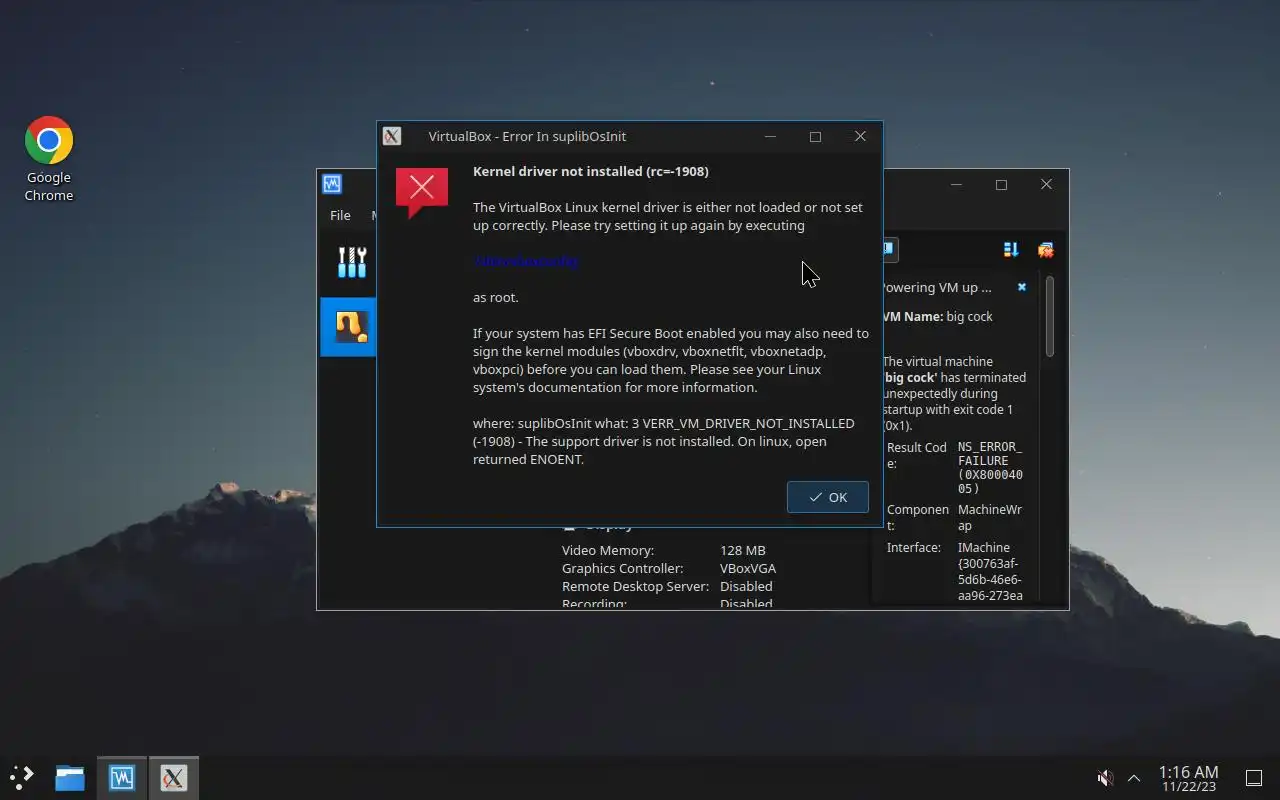
Task: Open File menu in VirtualBox Manager
Action: tap(340, 215)
